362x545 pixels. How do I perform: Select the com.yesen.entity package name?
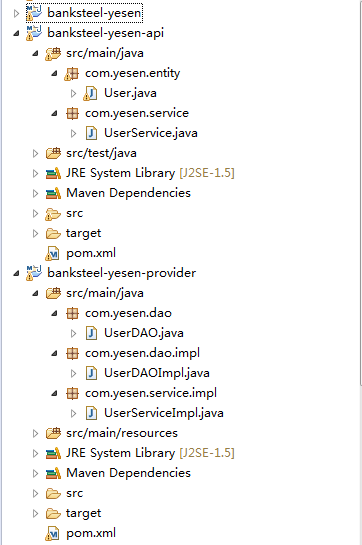[x=132, y=73]
